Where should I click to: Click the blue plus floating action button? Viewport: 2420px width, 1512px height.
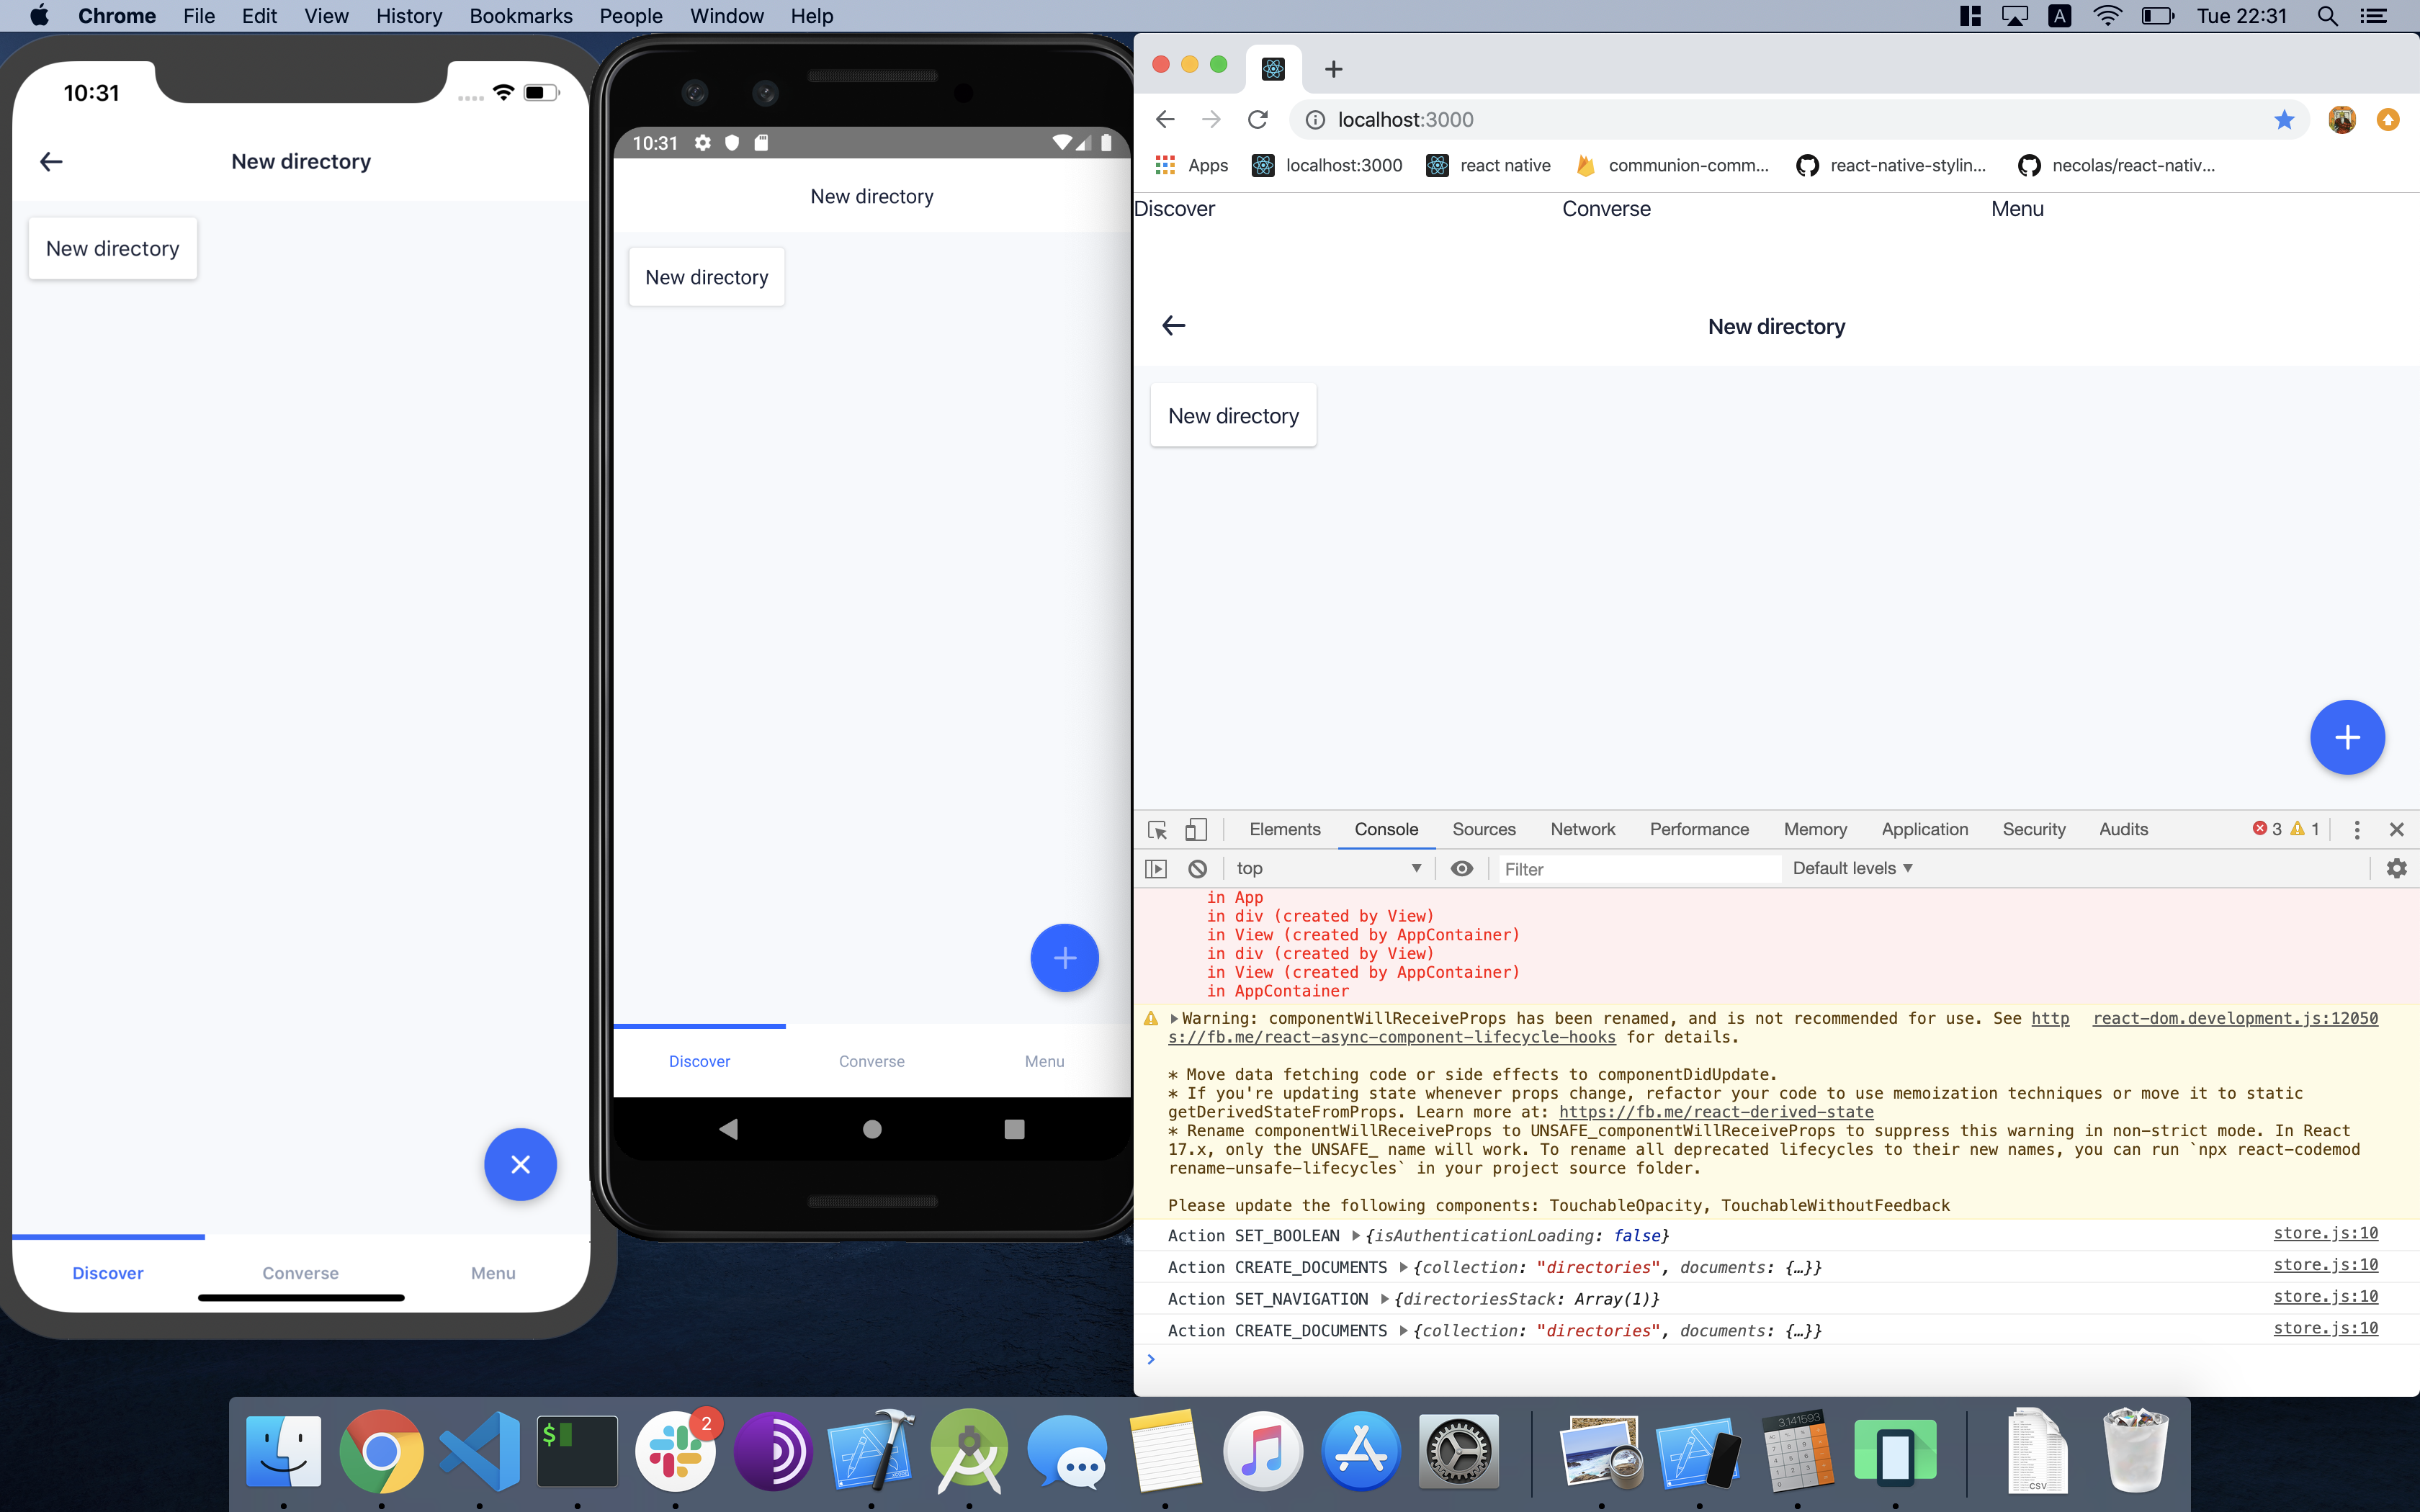2347,737
